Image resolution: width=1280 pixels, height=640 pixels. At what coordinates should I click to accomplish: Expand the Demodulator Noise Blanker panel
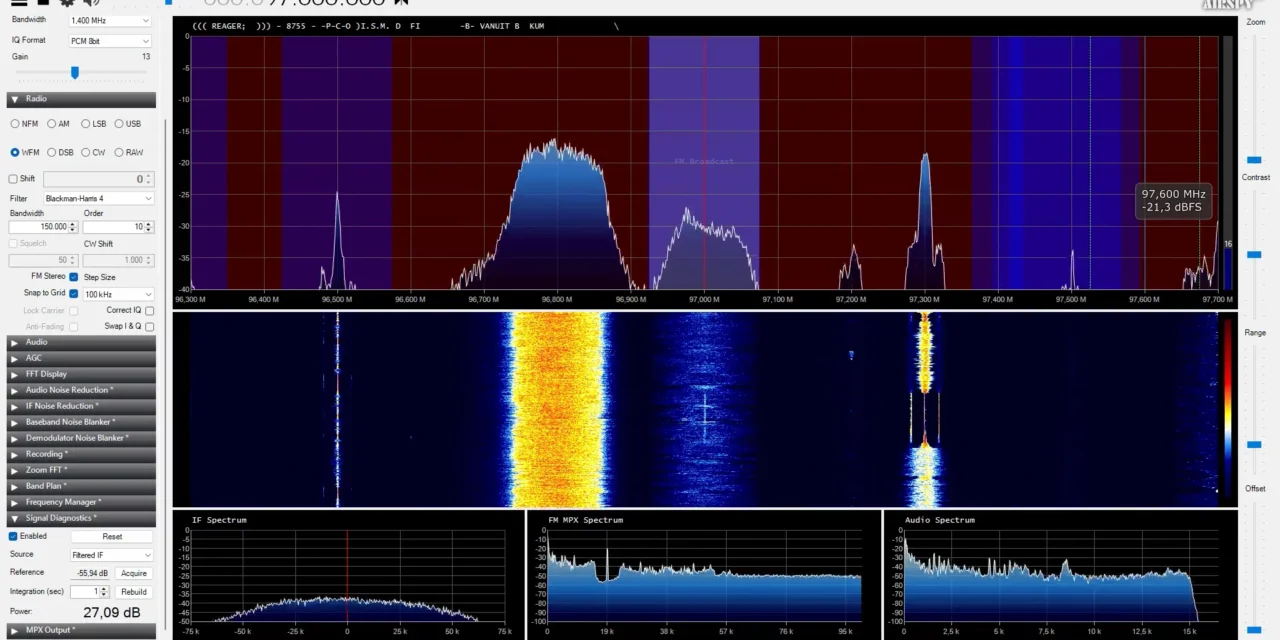point(81,438)
